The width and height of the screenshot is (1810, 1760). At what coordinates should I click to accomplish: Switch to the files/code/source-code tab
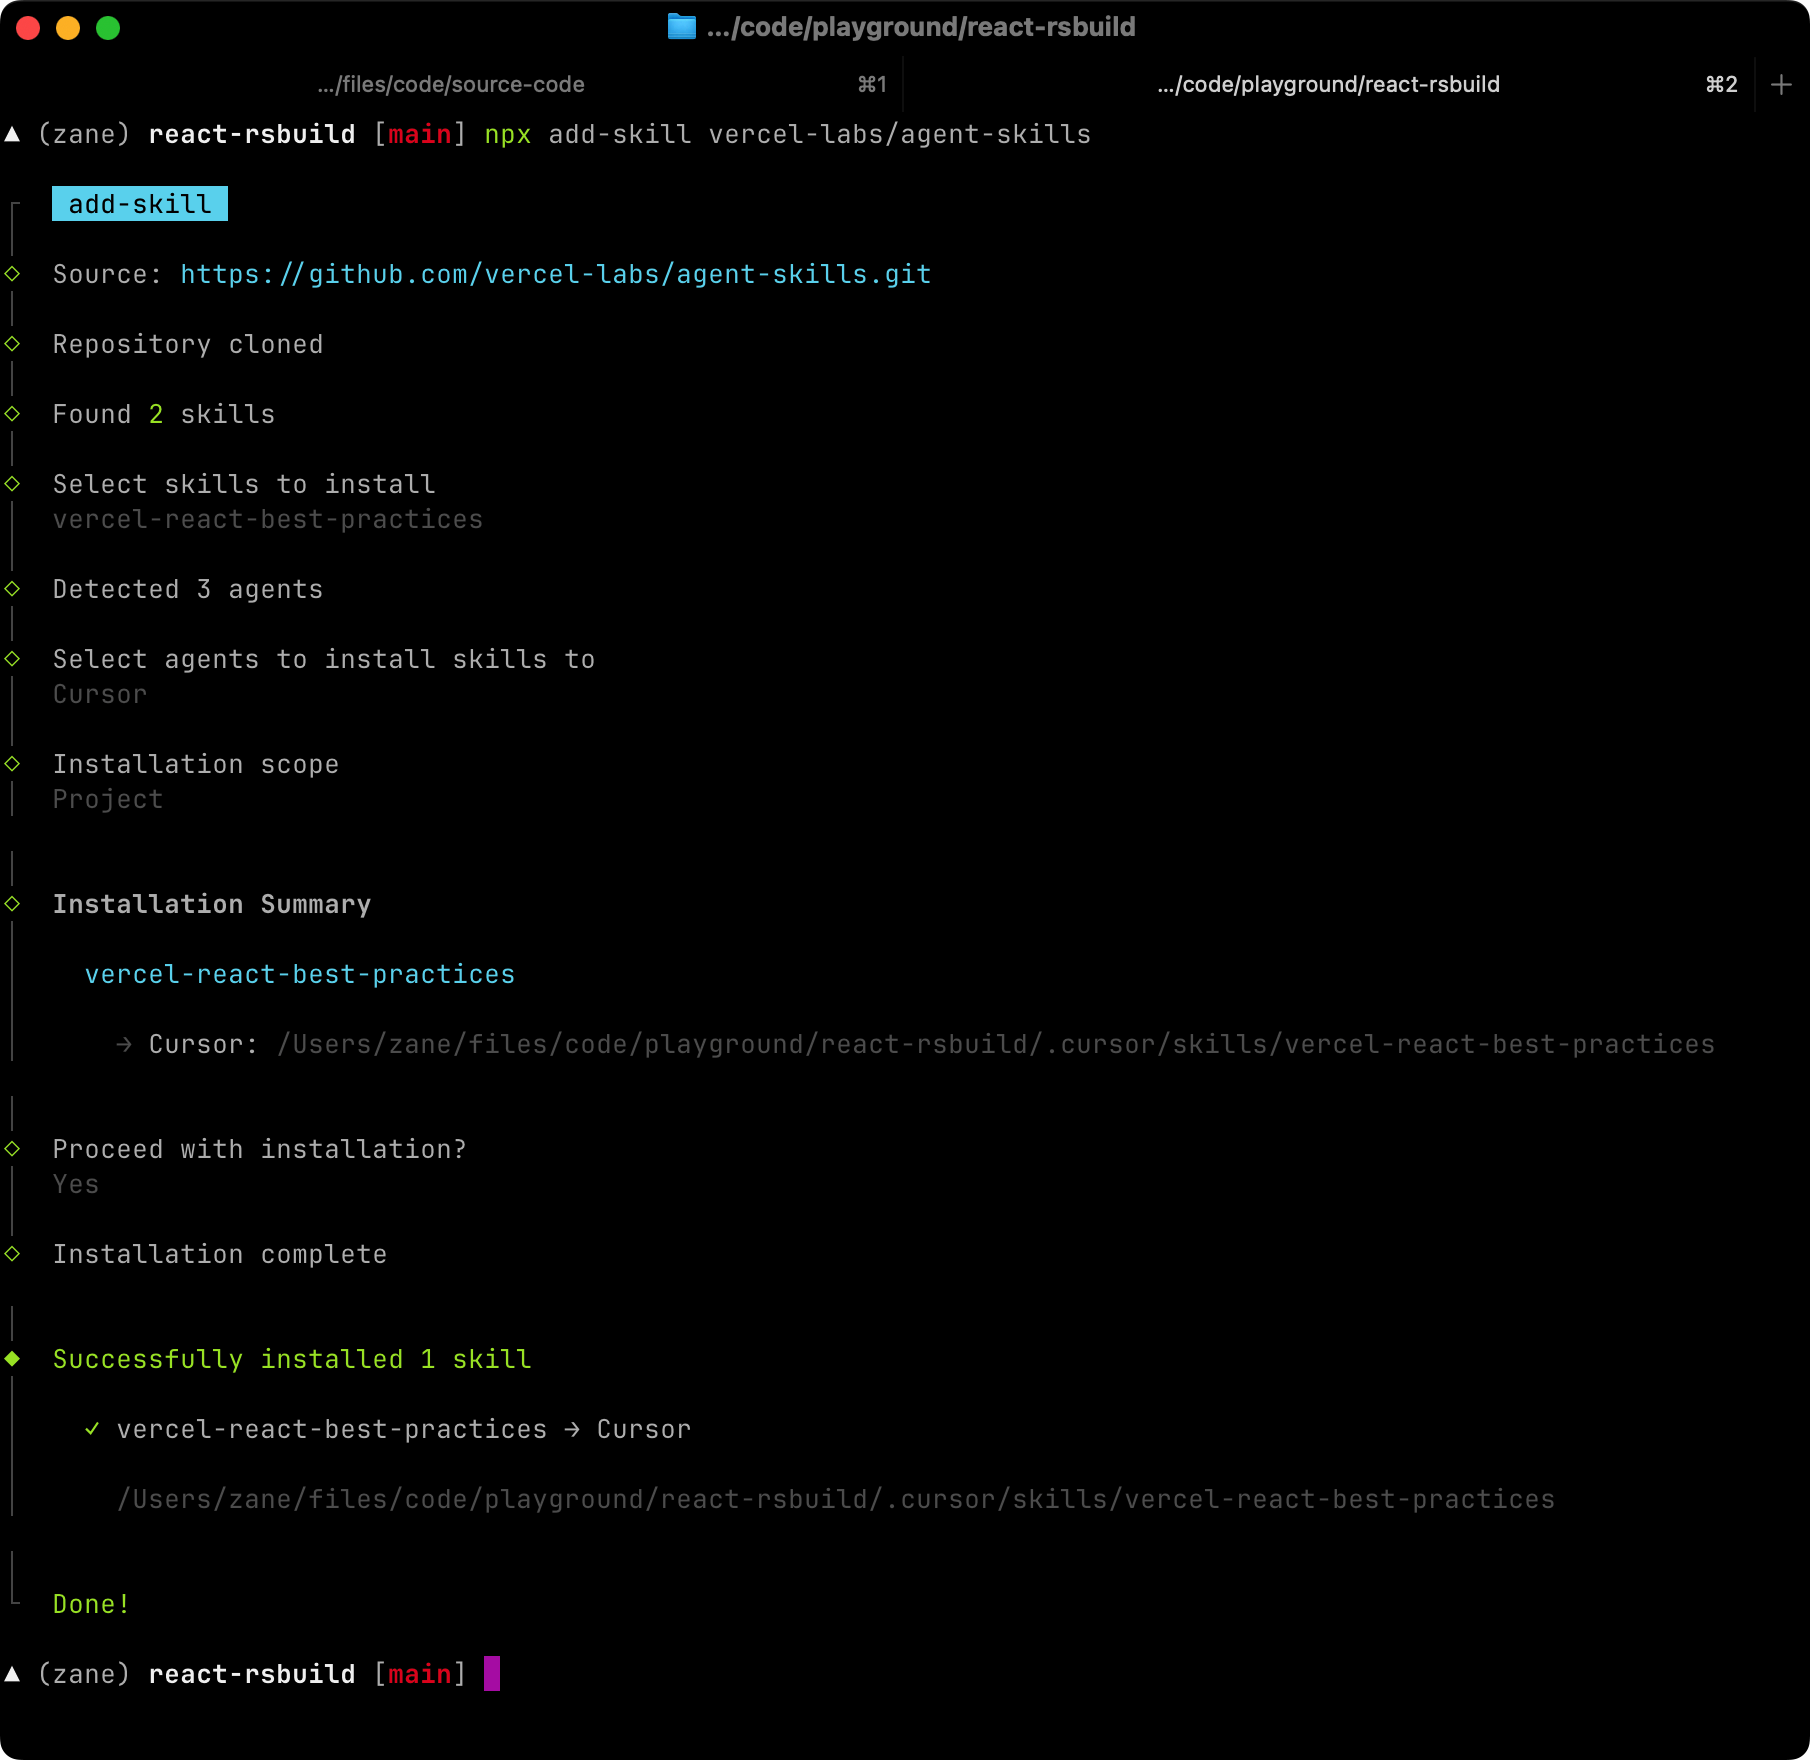[x=451, y=85]
